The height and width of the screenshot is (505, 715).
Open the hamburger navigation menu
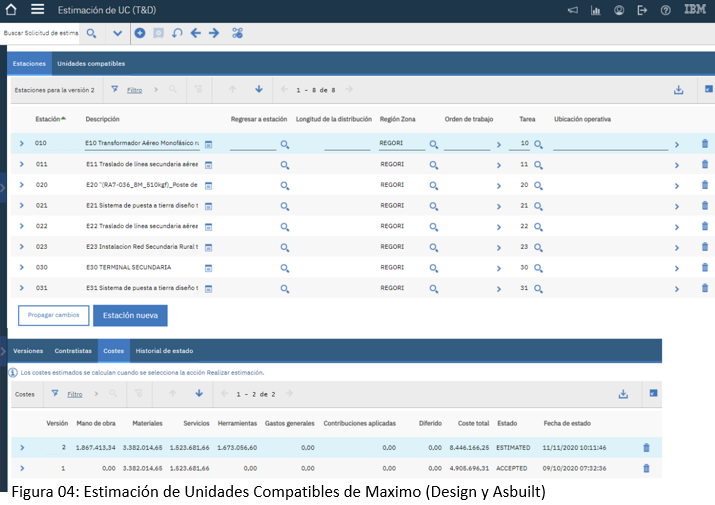(x=37, y=9)
